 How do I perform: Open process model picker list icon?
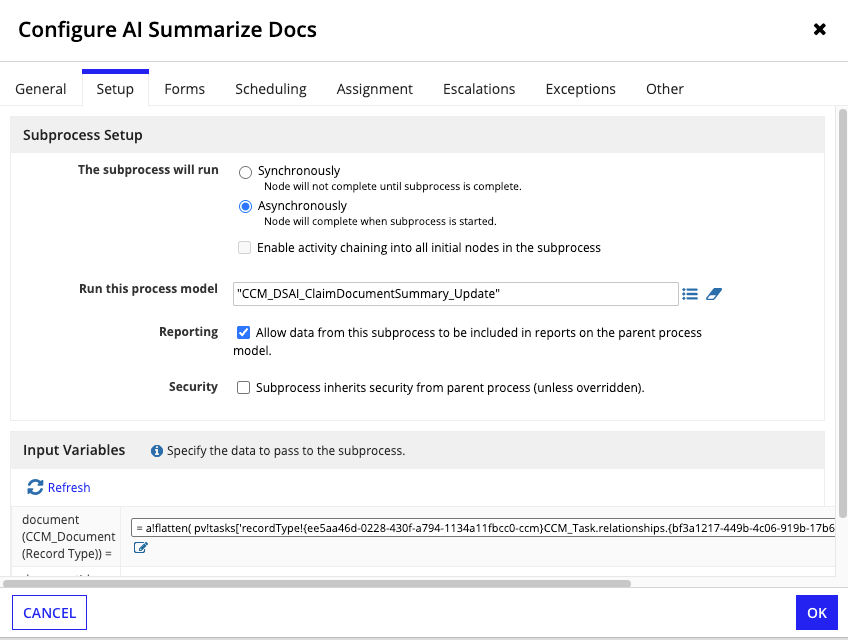click(690, 294)
